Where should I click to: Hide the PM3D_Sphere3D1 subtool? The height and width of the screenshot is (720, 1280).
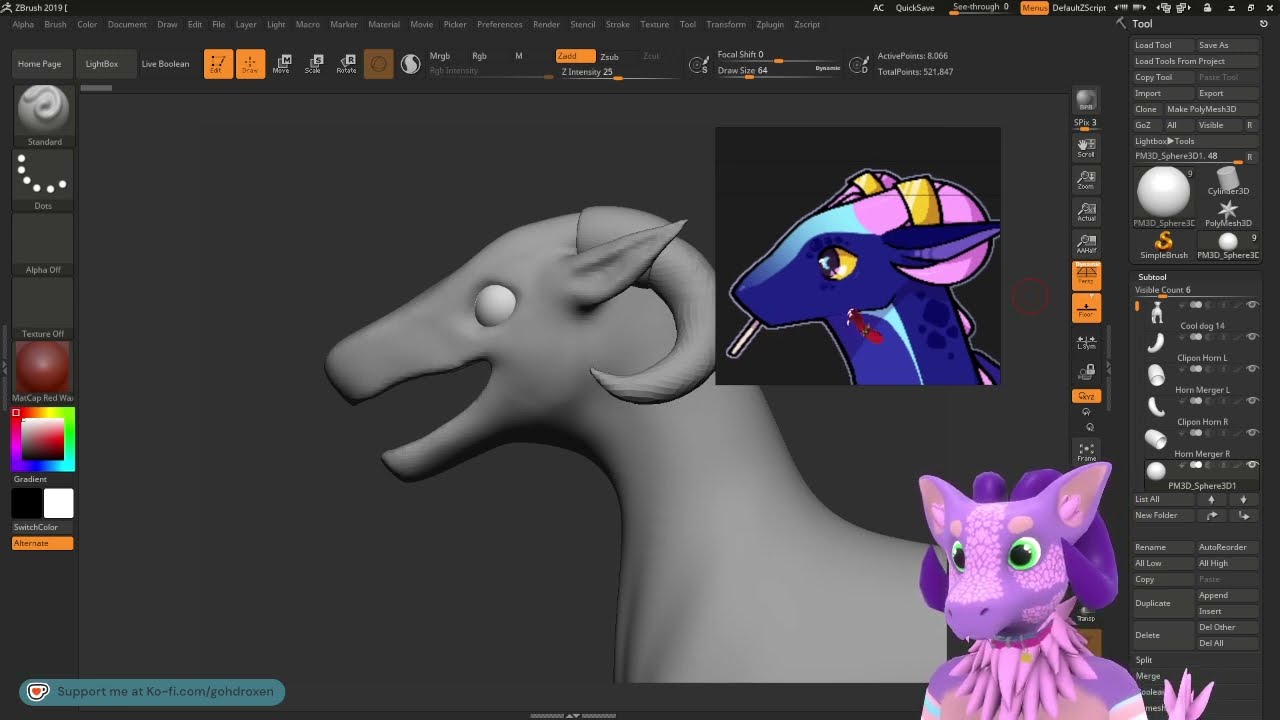click(x=1252, y=465)
